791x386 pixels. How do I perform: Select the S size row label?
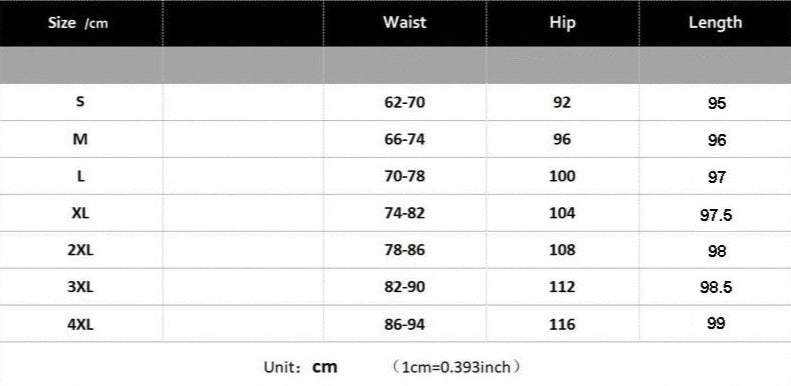(x=80, y=101)
